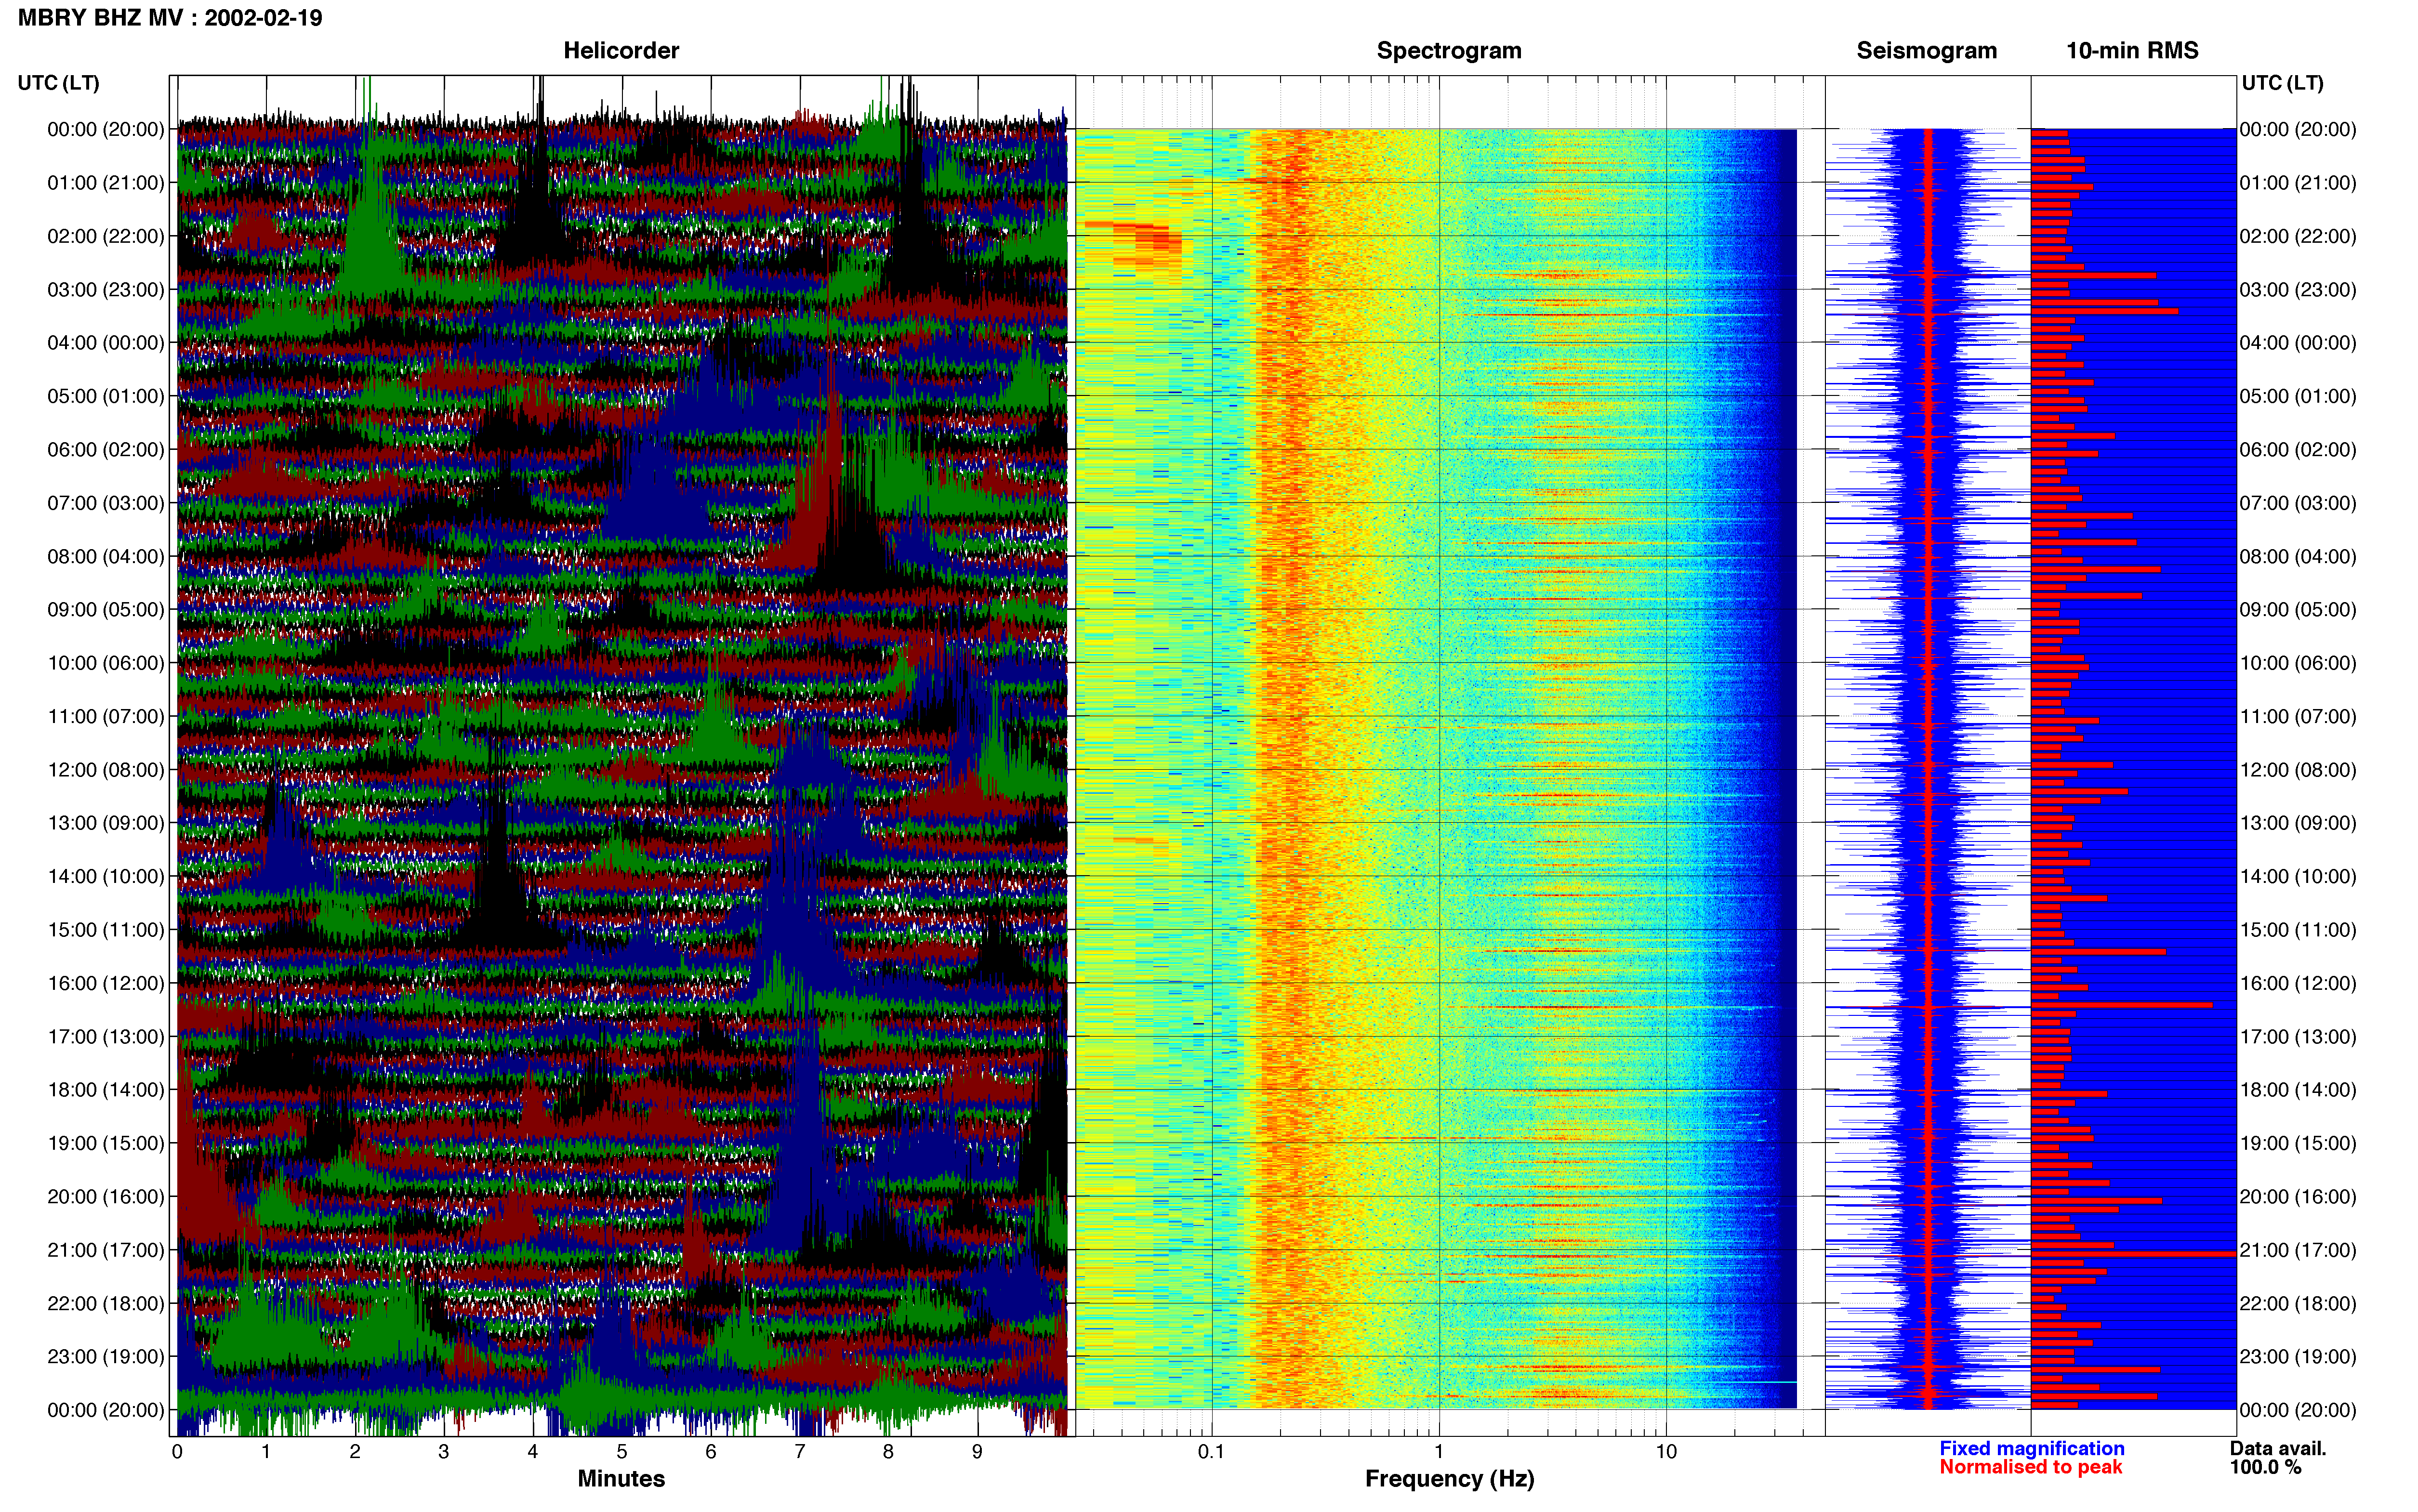Click the left '02:00 (22:00)' time label
Image resolution: width=2418 pixels, height=1512 pixels.
click(106, 236)
